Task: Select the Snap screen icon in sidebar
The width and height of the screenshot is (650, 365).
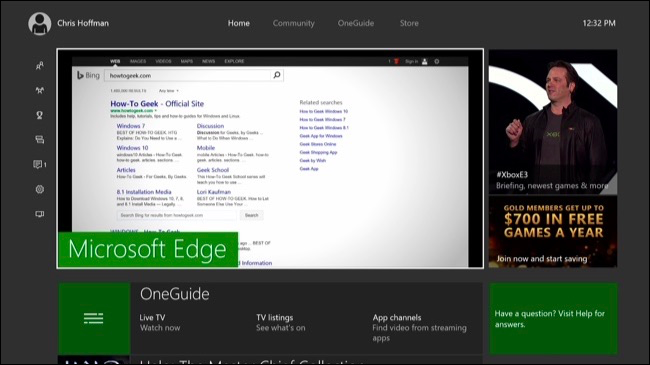Action: coord(39,214)
